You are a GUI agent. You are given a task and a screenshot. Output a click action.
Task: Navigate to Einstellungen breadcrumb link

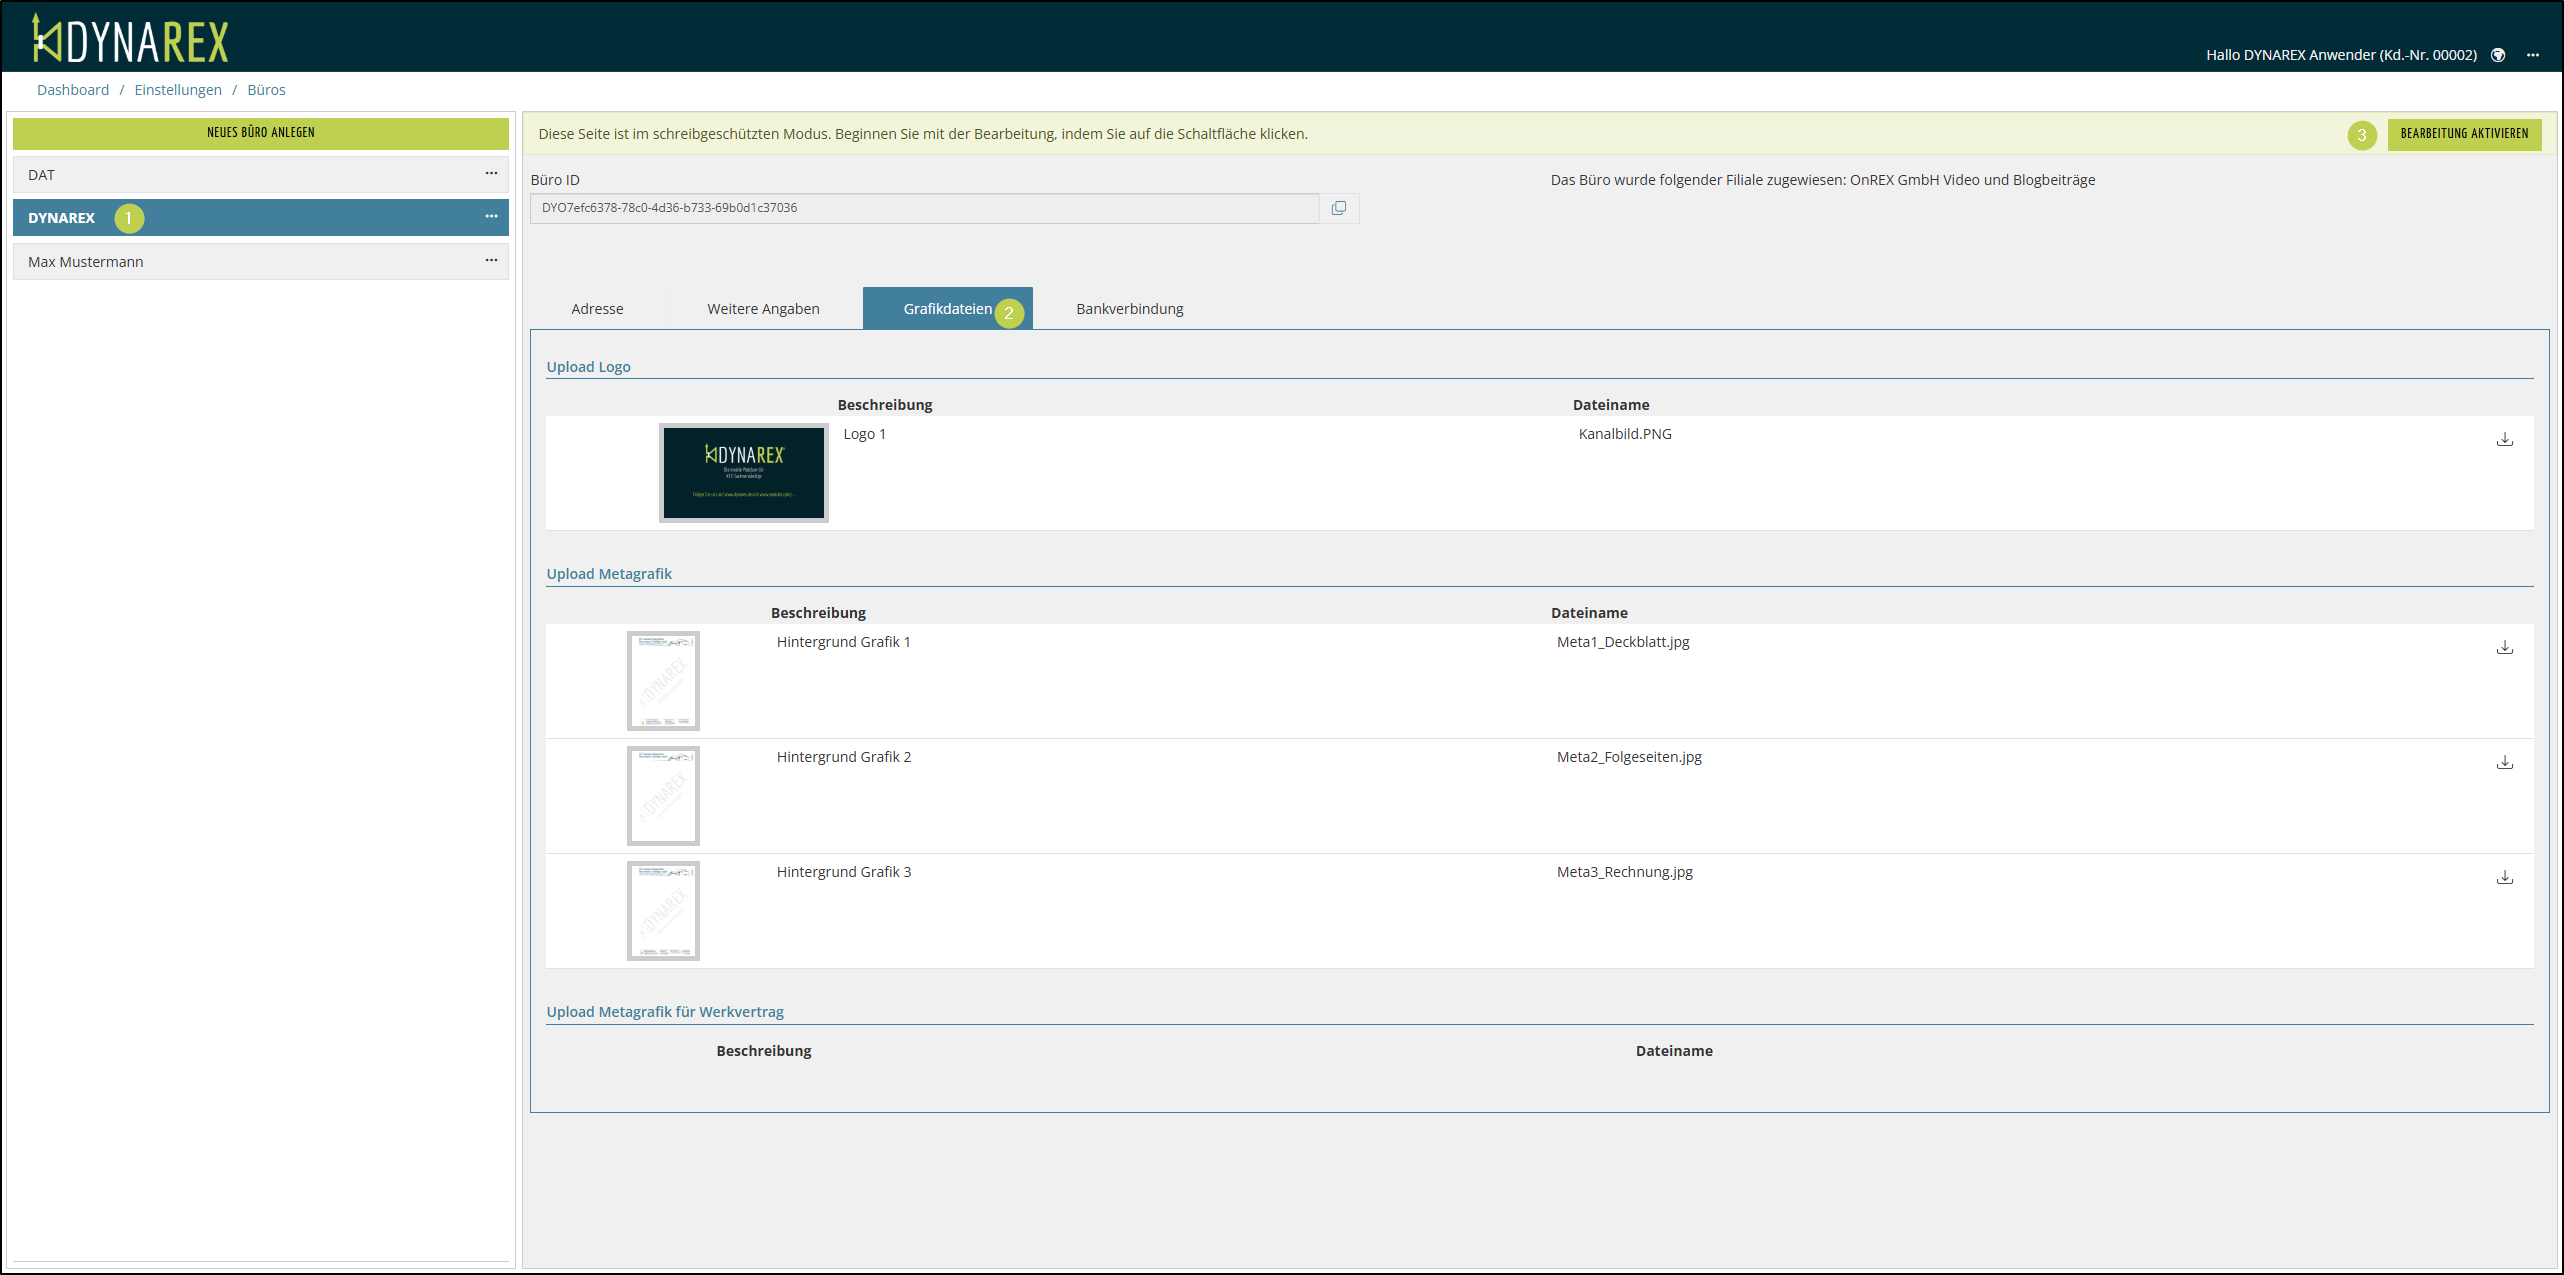click(x=178, y=90)
